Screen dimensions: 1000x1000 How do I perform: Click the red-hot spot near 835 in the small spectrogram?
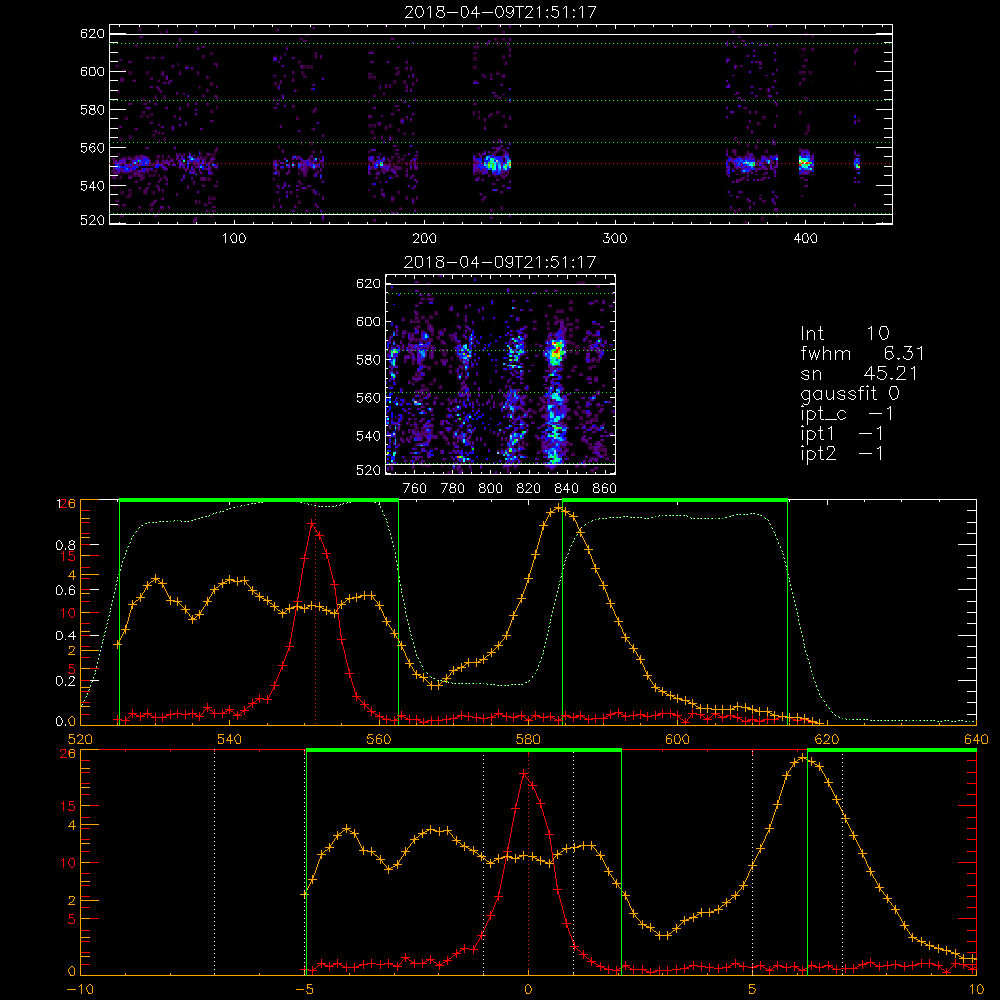[x=557, y=349]
